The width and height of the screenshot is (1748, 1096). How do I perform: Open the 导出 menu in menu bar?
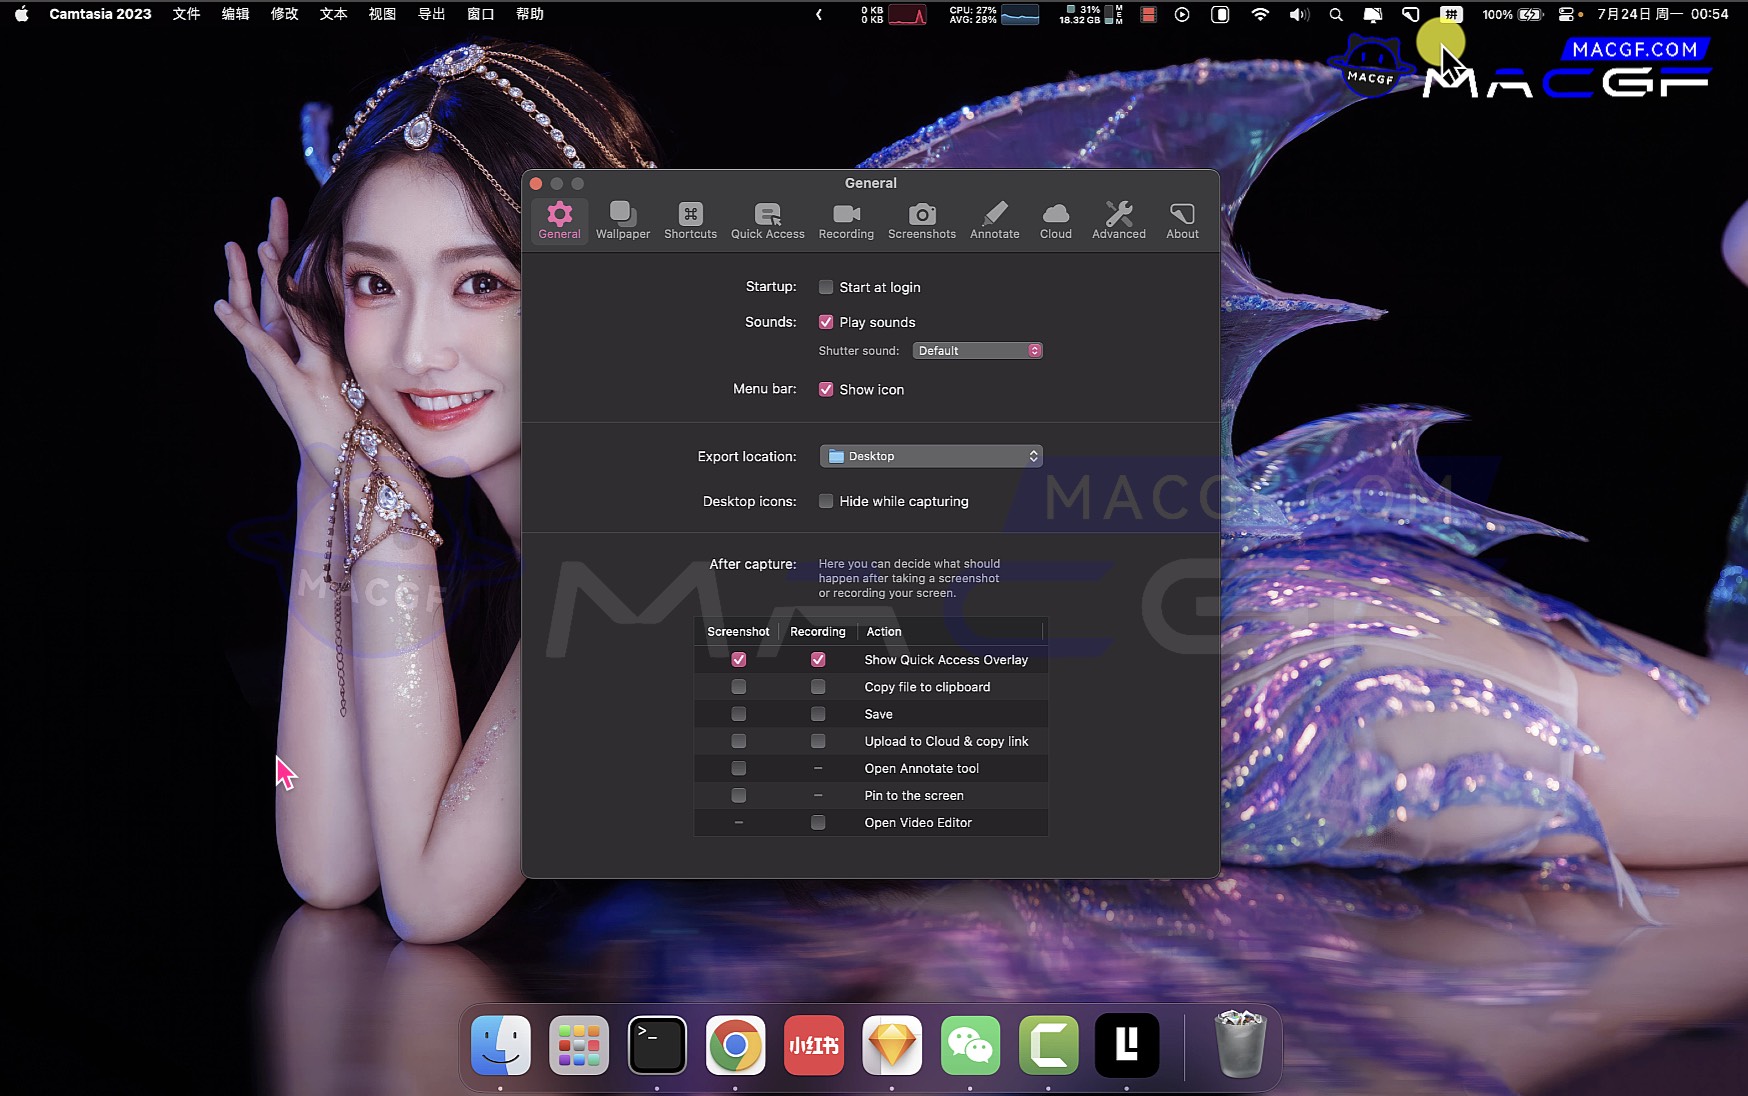coord(431,14)
